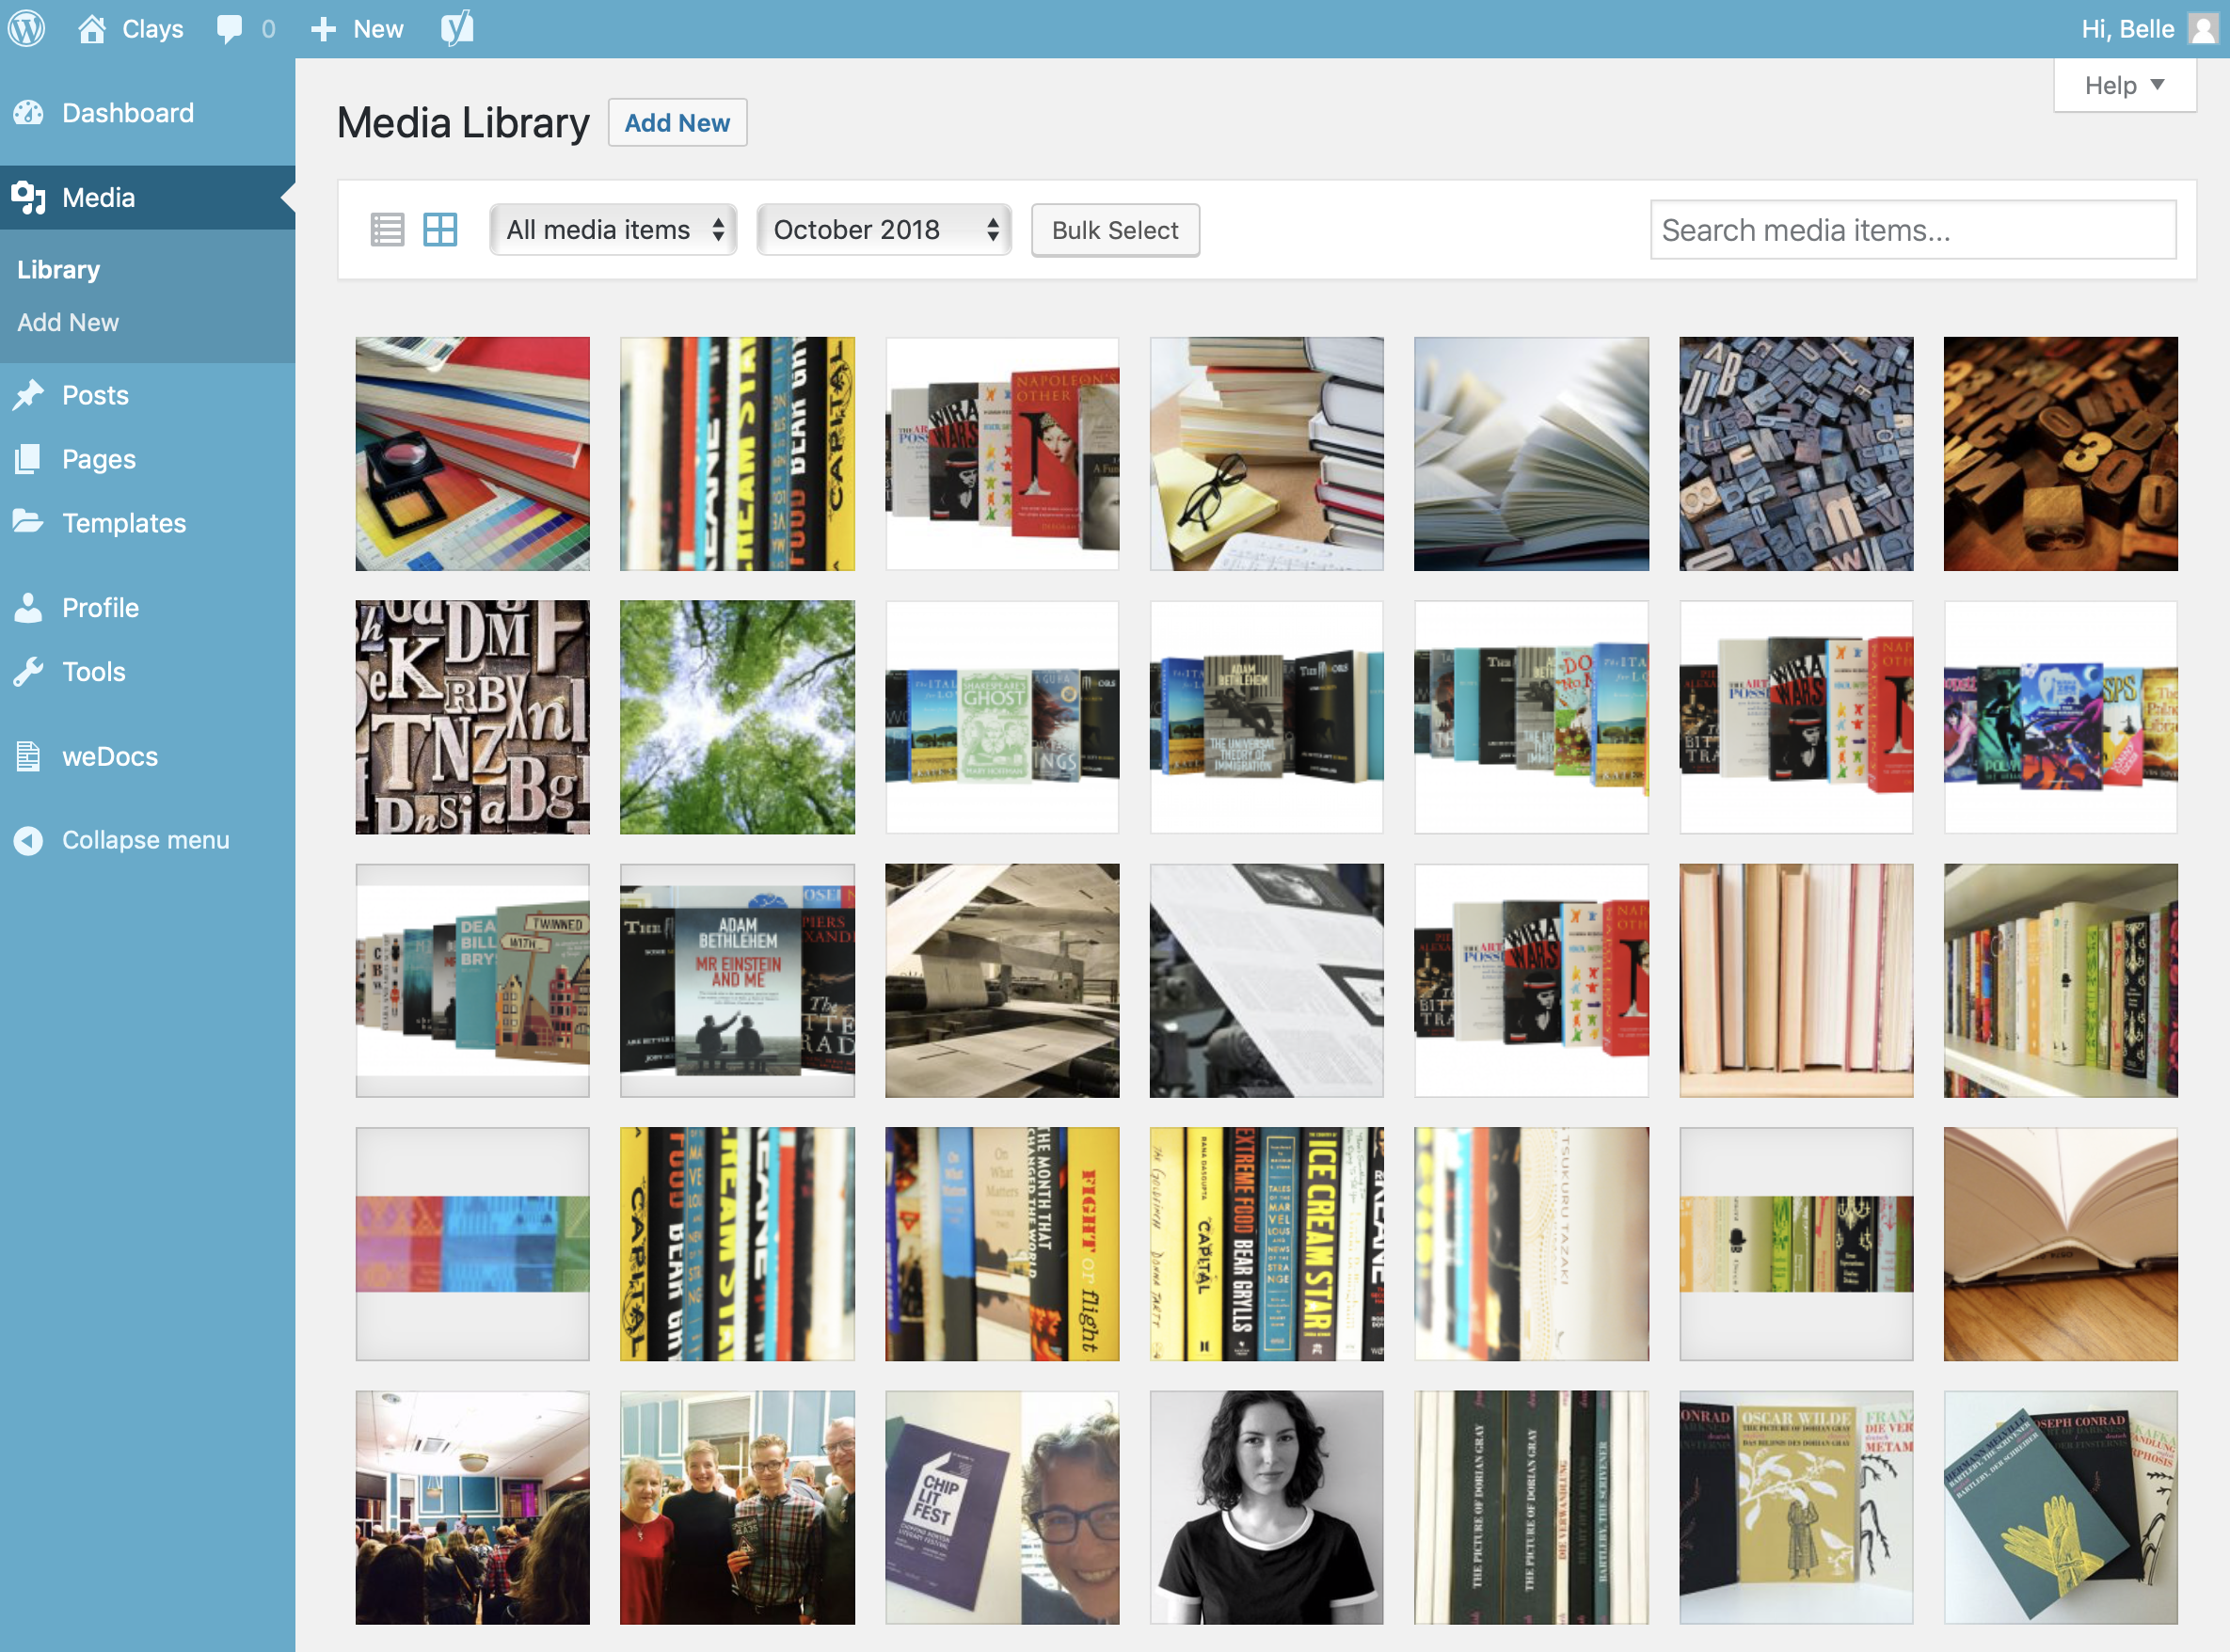2230x1652 pixels.
Task: Open the All media items dropdown
Action: point(613,230)
